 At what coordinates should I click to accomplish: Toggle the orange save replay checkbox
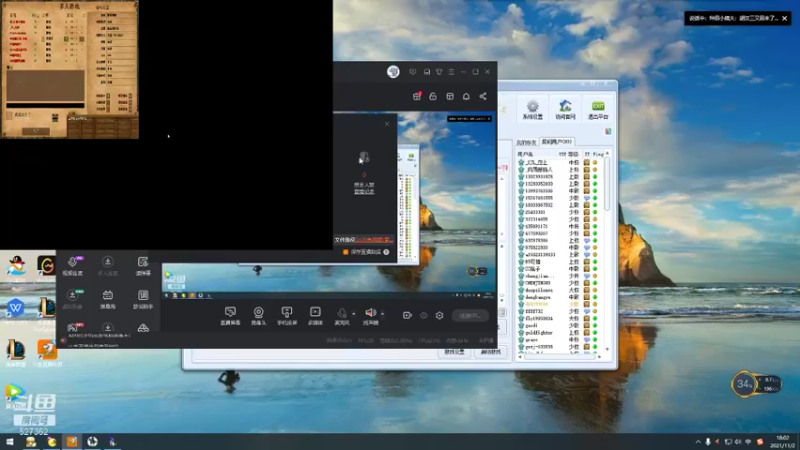tap(345, 252)
